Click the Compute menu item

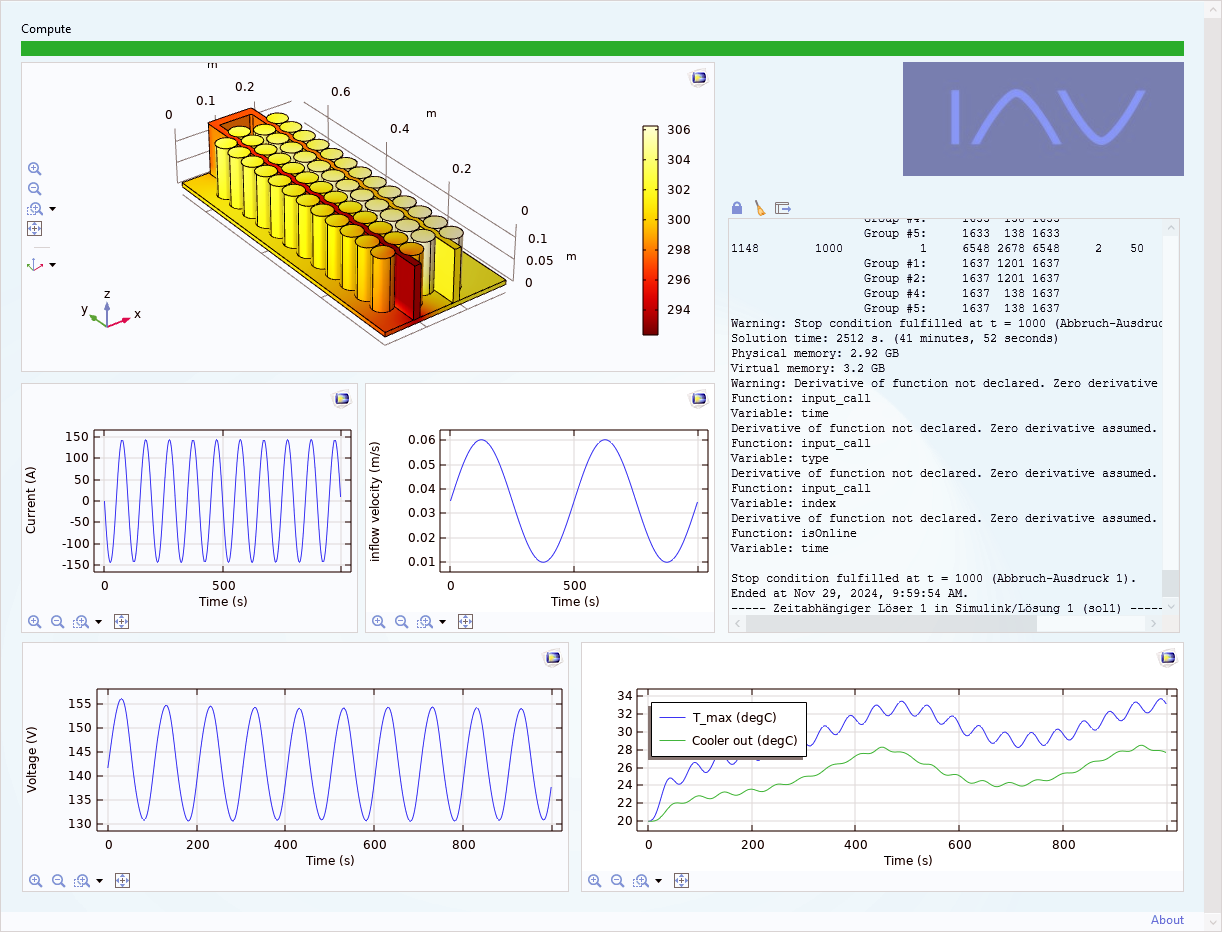[x=46, y=29]
